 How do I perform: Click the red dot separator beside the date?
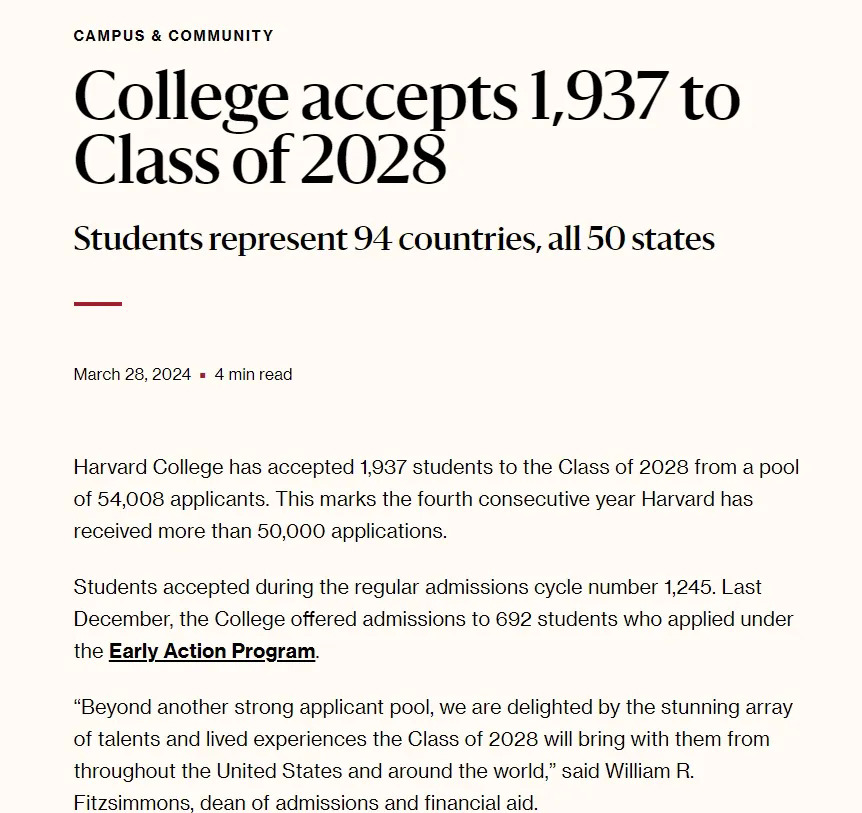(203, 376)
